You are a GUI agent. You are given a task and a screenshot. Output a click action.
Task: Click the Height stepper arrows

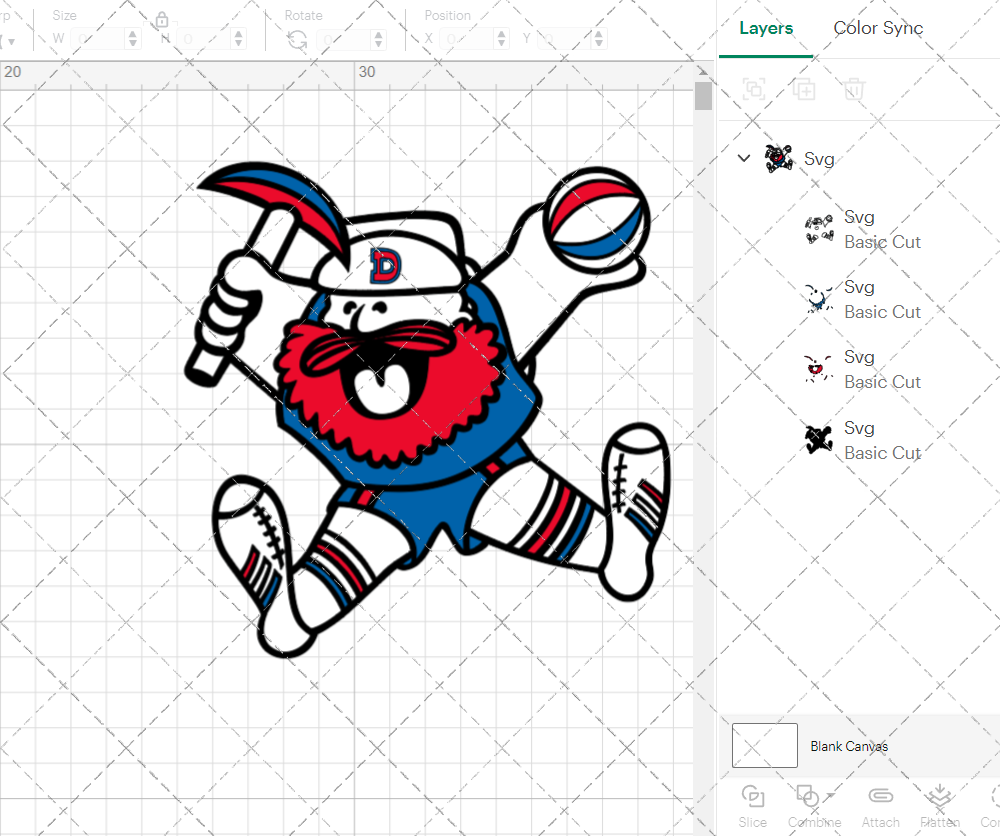[239, 39]
